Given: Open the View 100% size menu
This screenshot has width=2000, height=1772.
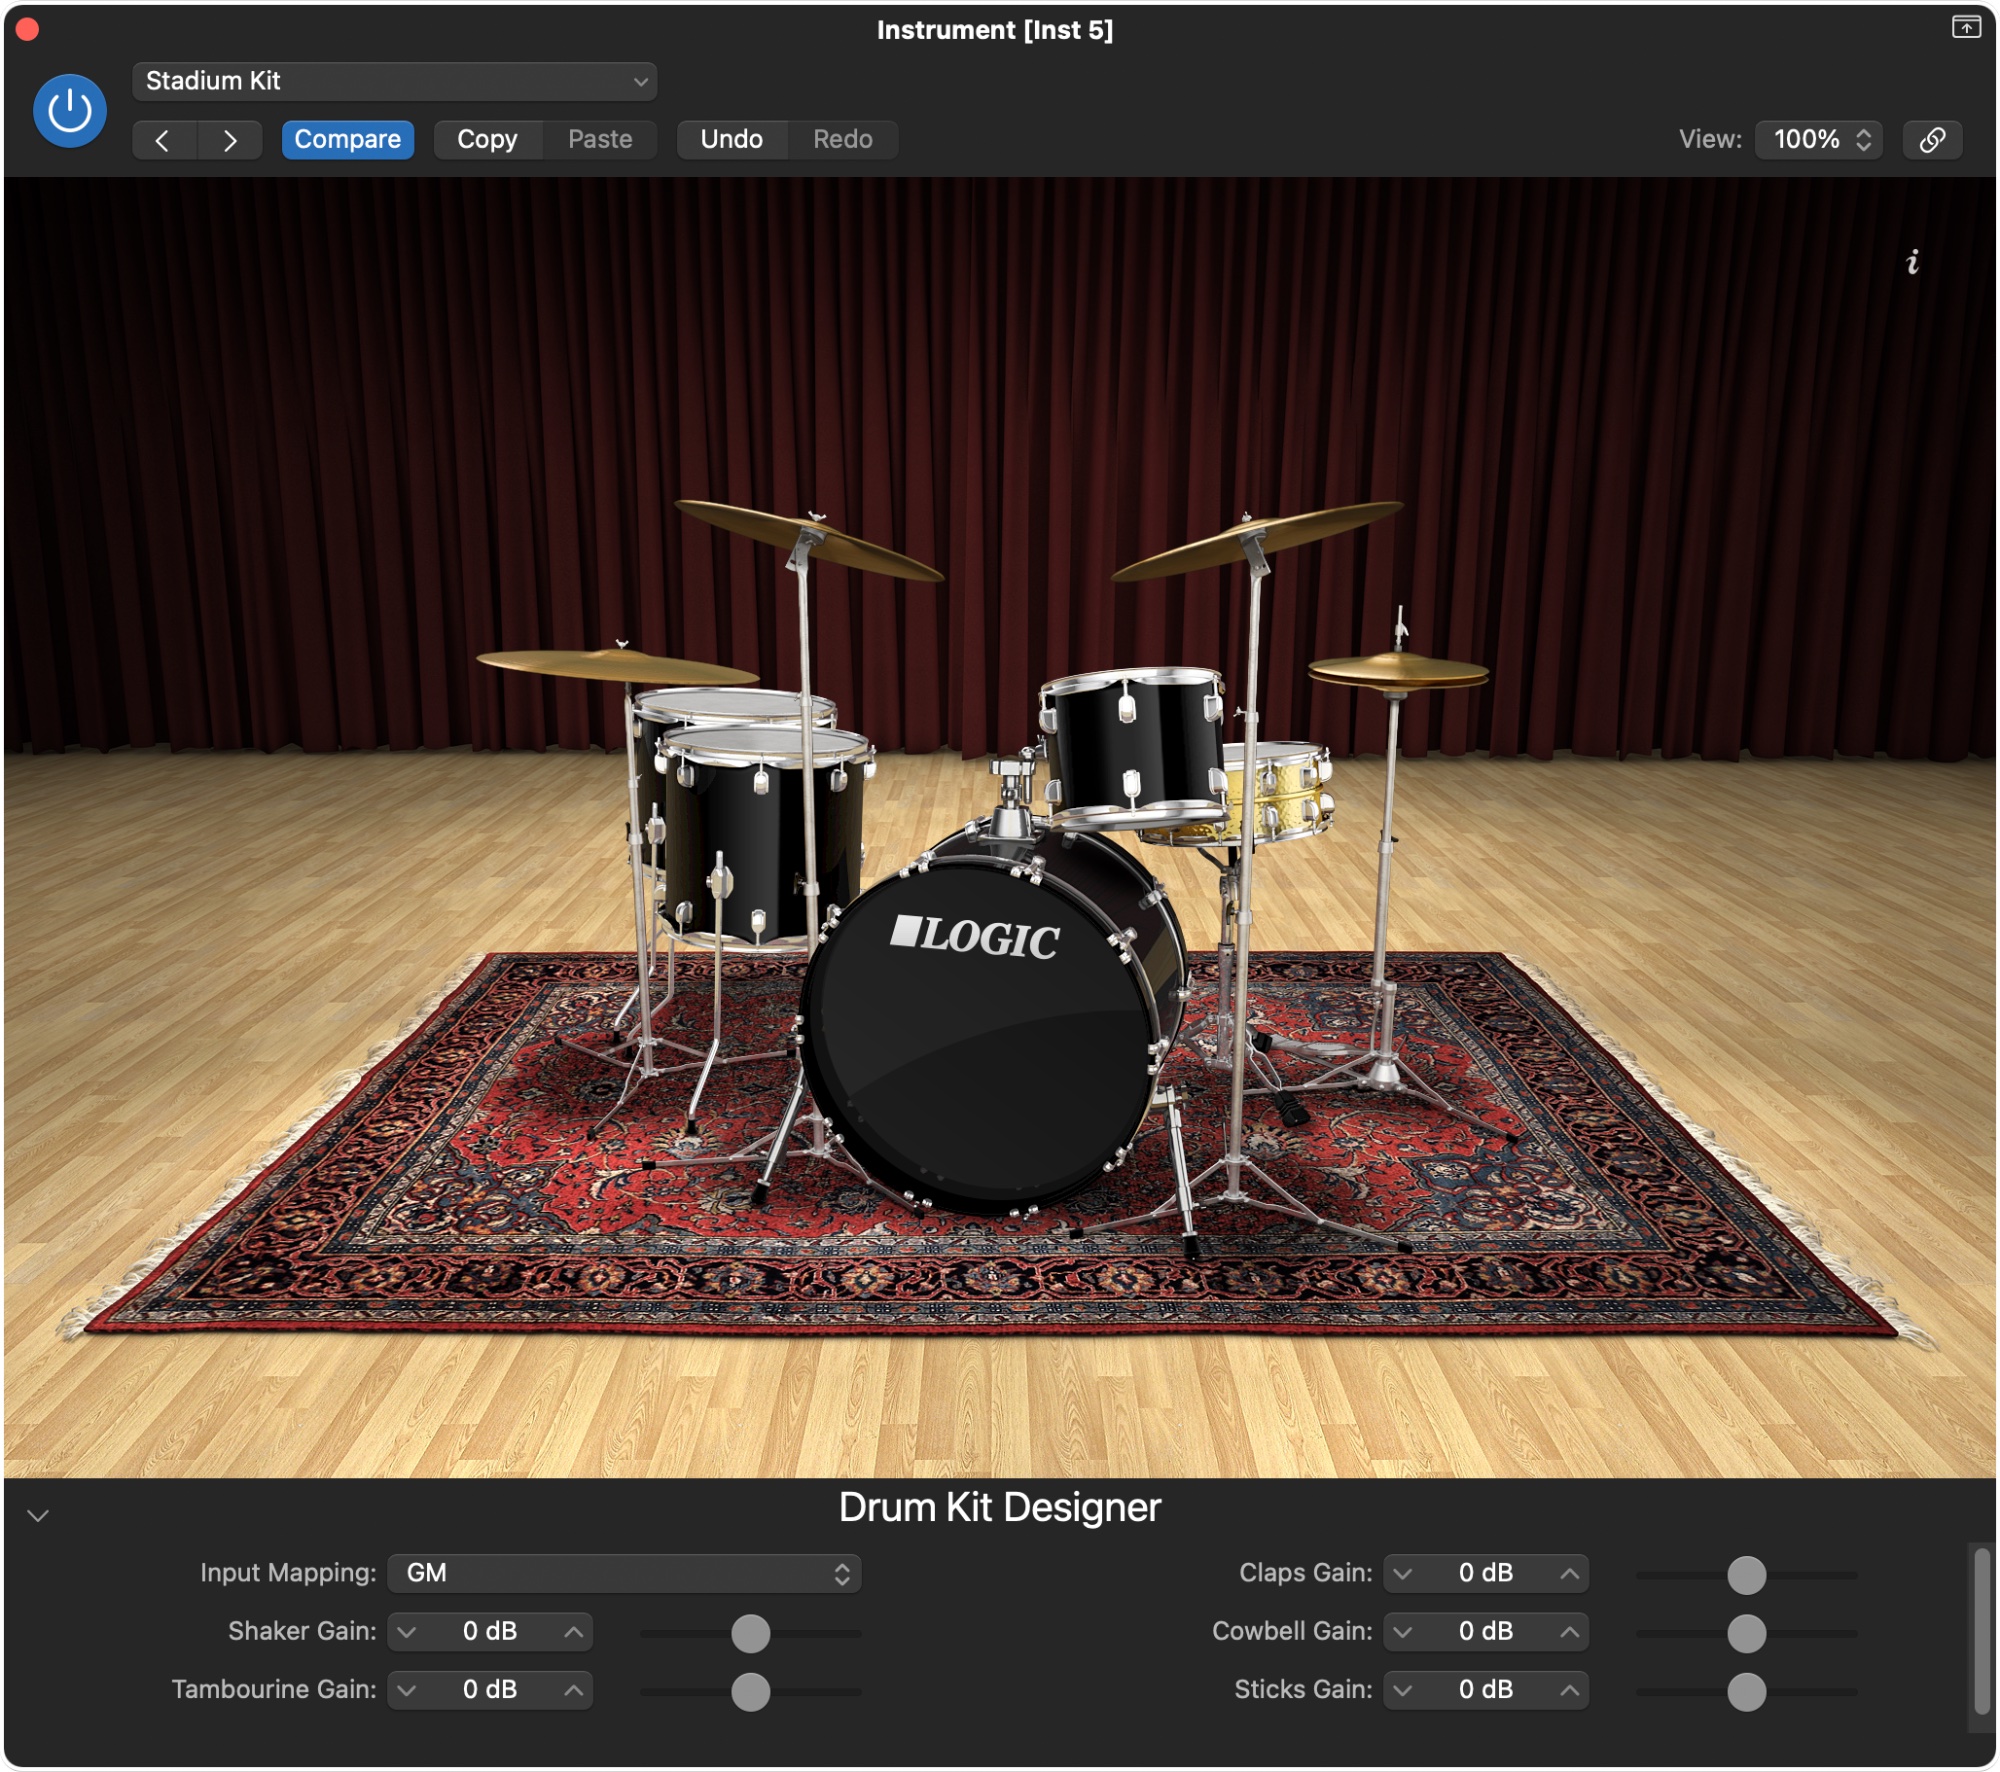Looking at the screenshot, I should 1819,139.
